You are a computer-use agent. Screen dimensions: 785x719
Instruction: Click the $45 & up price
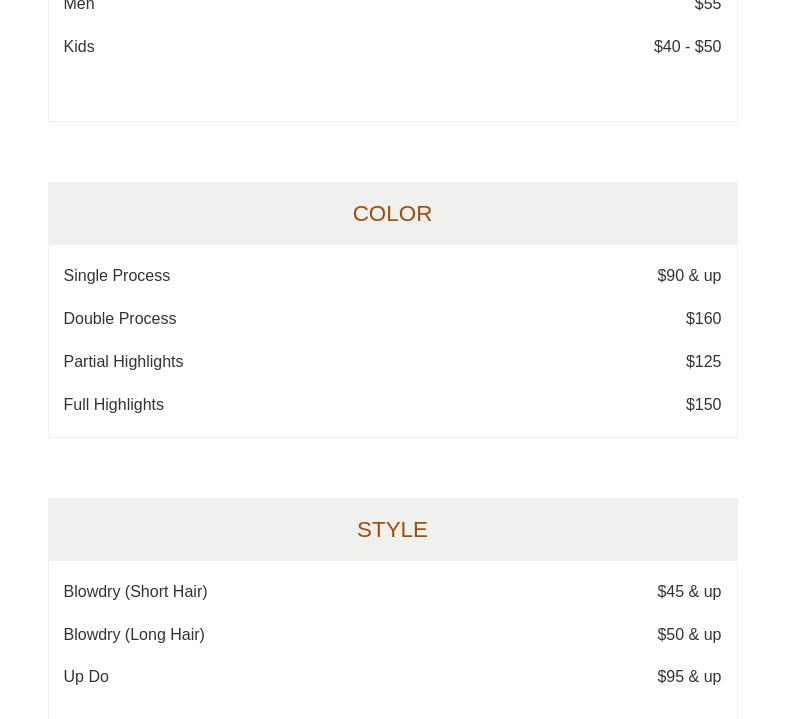coord(689,592)
